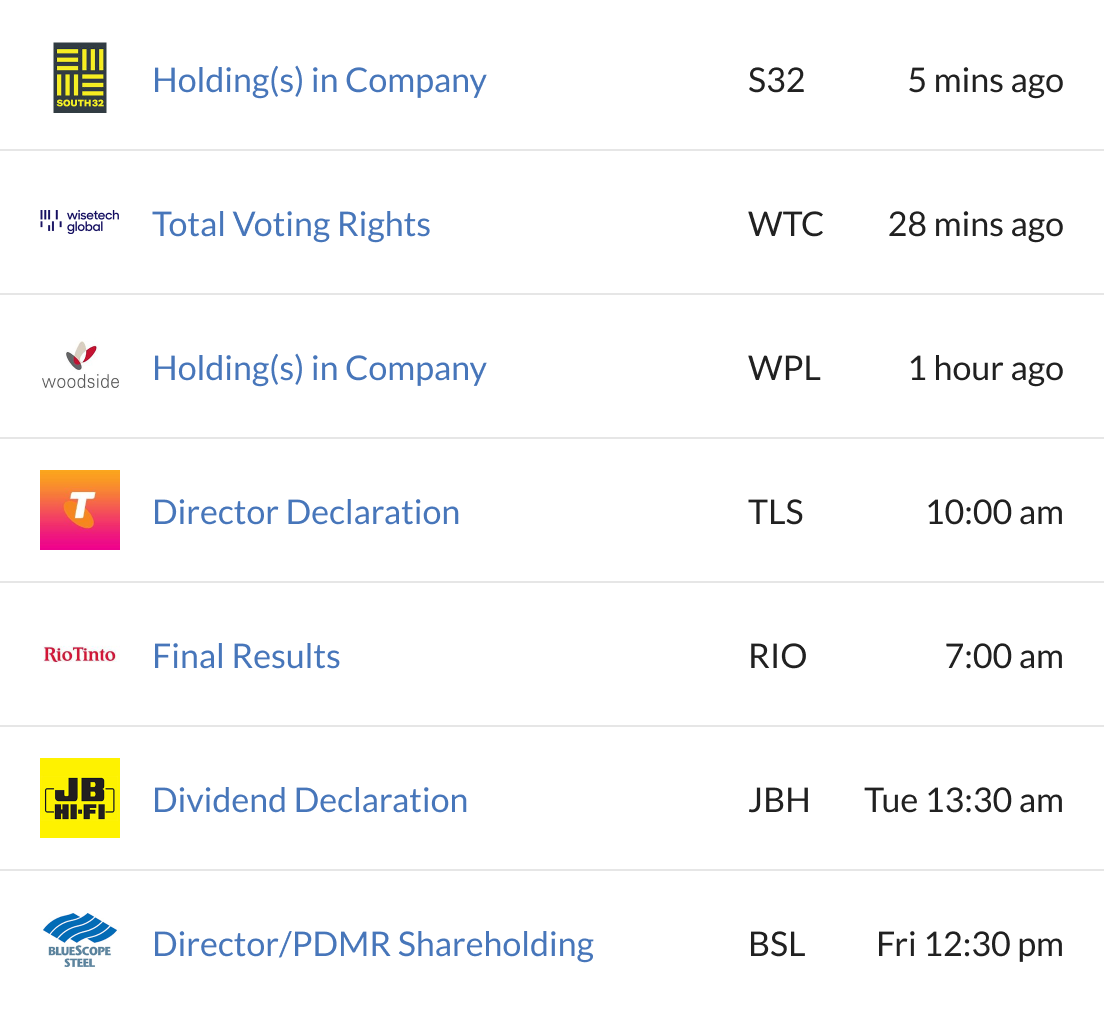Image resolution: width=1104 pixels, height=1024 pixels.
Task: Open the Dividend Declaration link
Action: [310, 800]
